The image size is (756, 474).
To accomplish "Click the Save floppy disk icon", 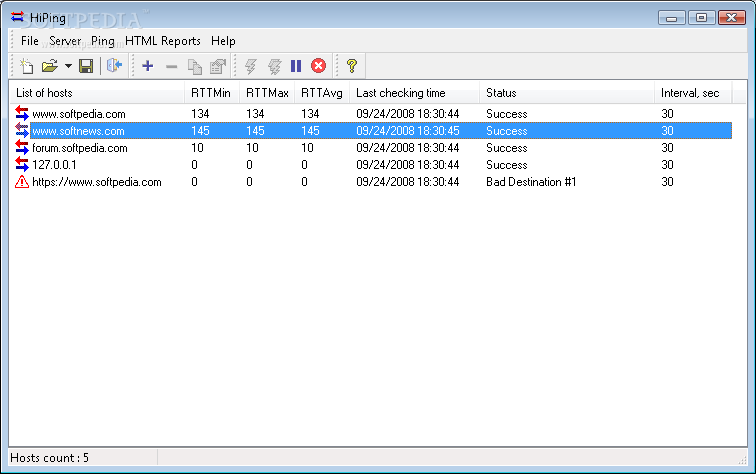I will coord(86,66).
